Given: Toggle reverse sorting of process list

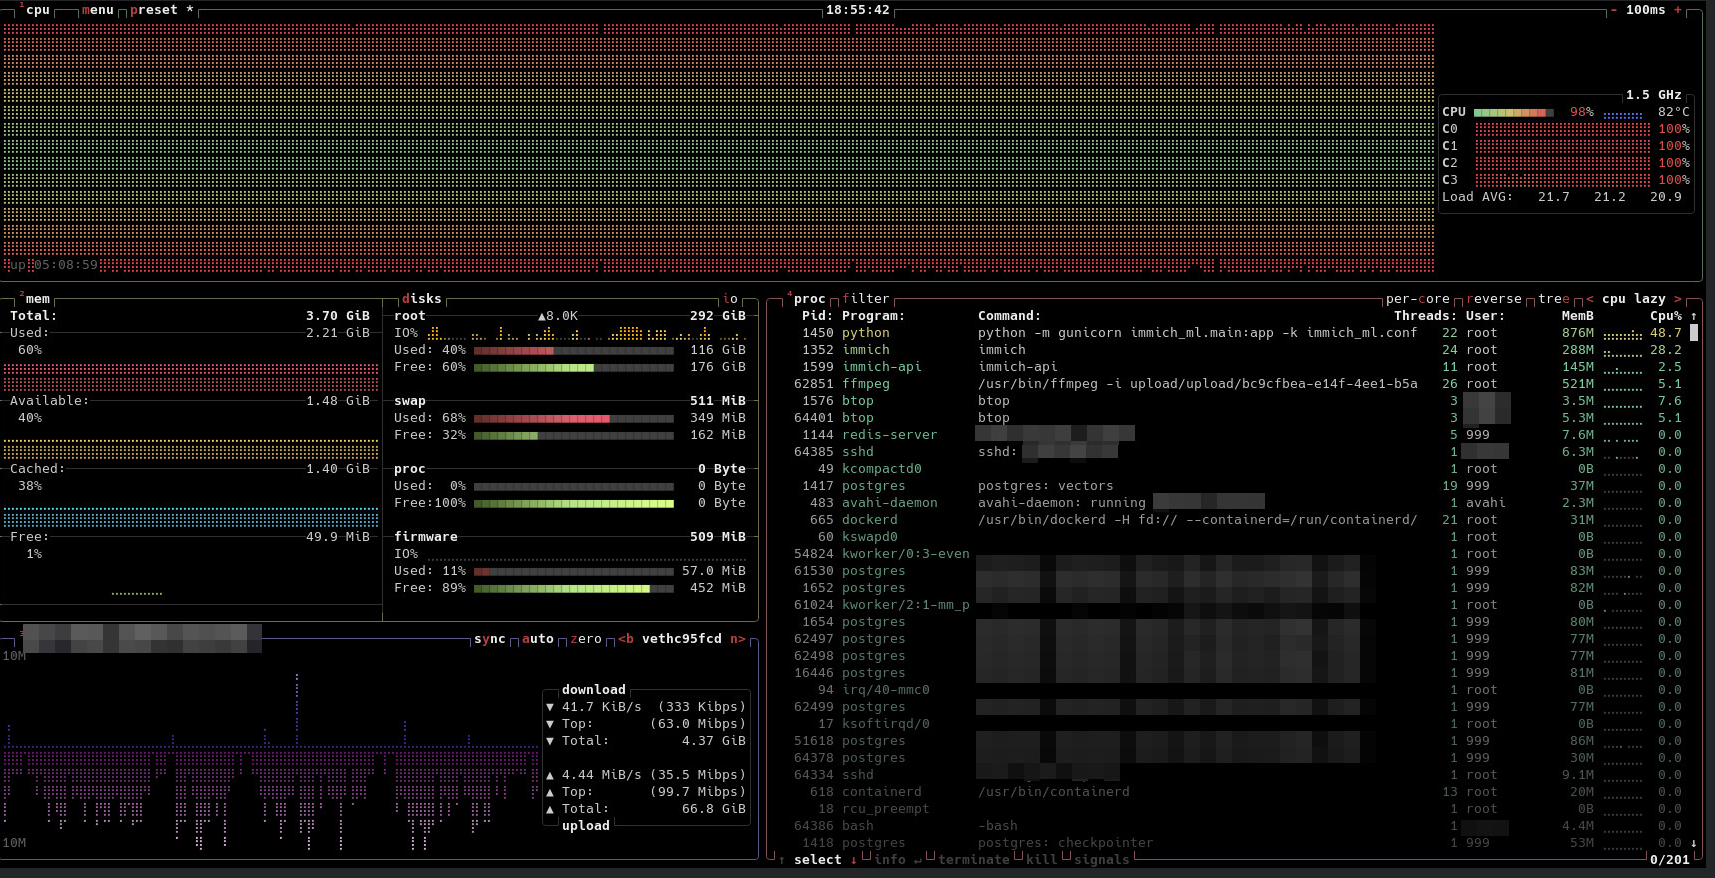Looking at the screenshot, I should click(x=1493, y=299).
